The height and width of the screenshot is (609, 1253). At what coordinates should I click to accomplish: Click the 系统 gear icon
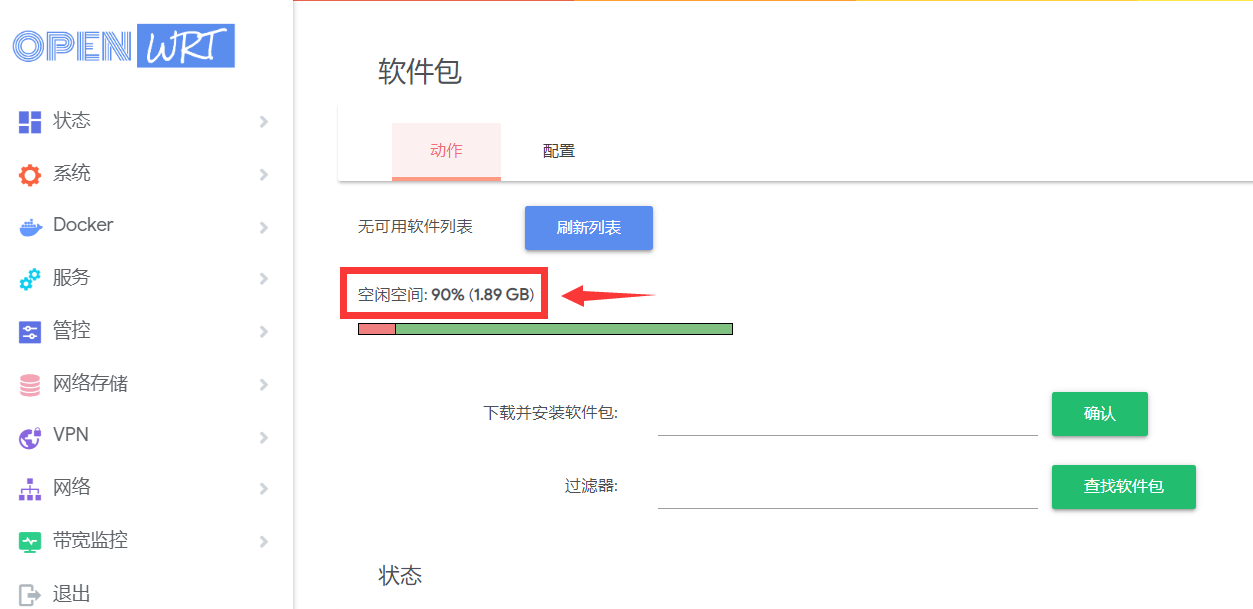coord(32,173)
